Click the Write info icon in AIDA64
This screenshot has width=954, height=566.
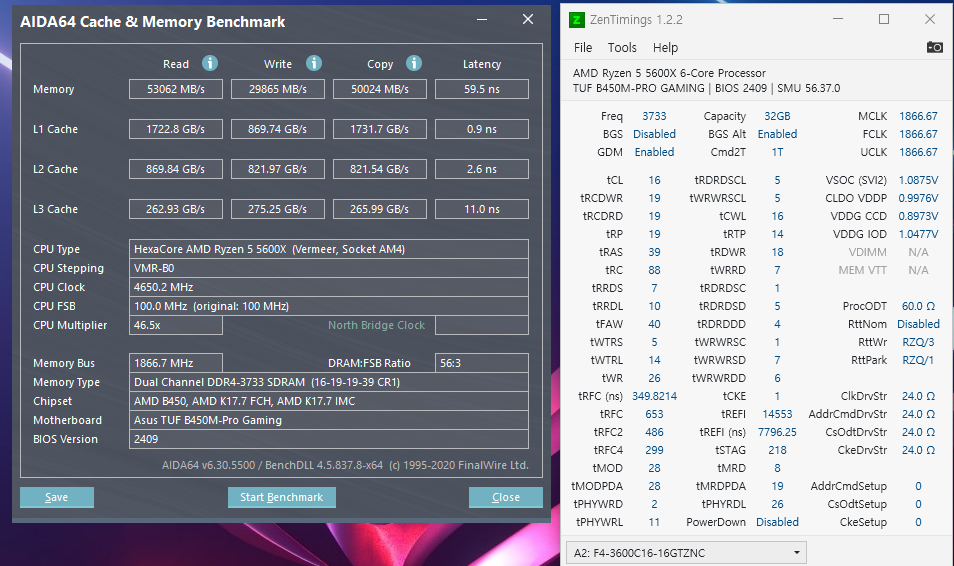(314, 63)
